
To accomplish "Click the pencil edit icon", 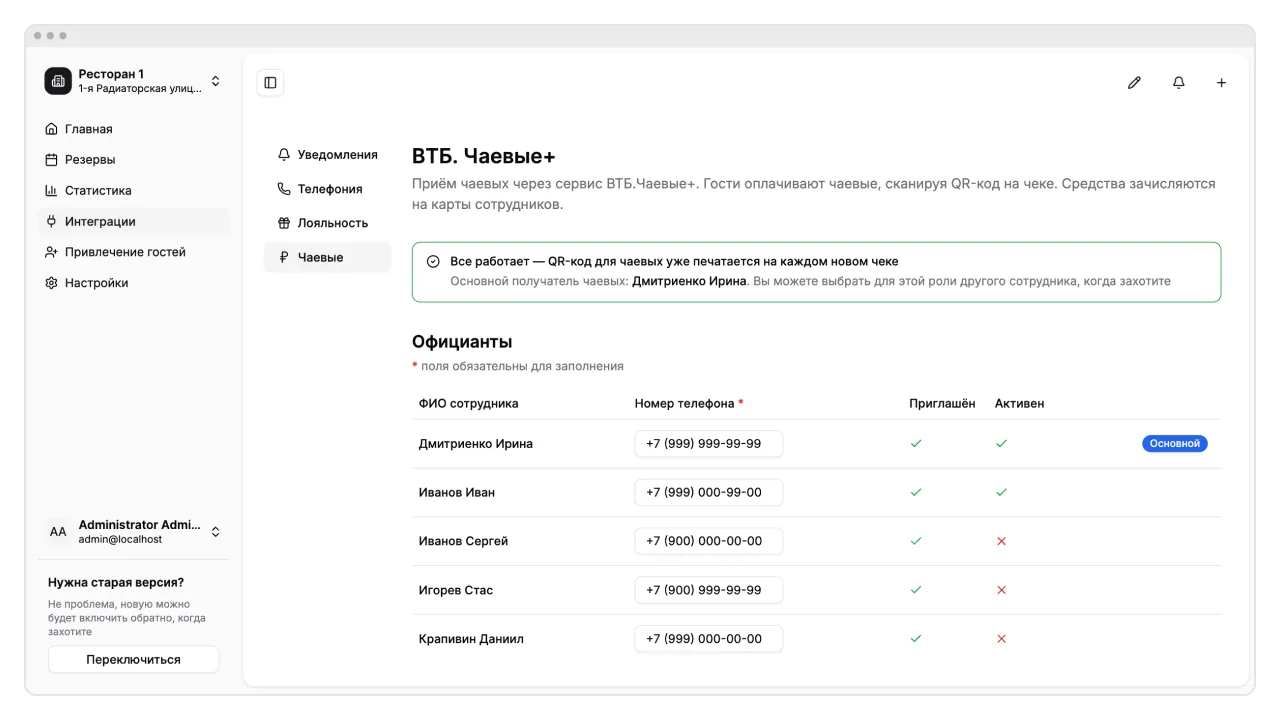I will tap(1134, 83).
